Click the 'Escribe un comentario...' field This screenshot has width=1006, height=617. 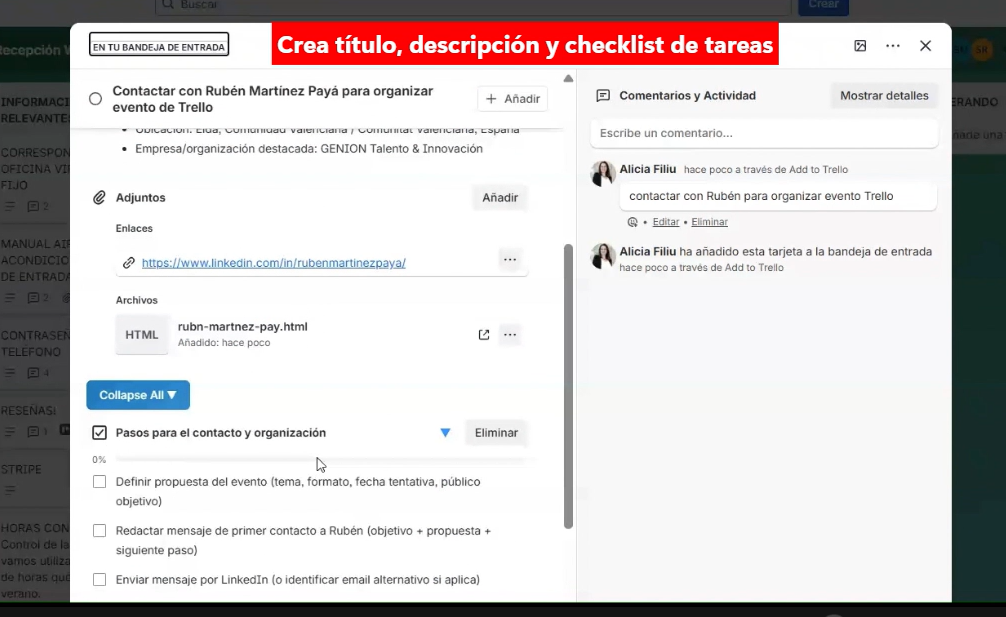point(763,133)
